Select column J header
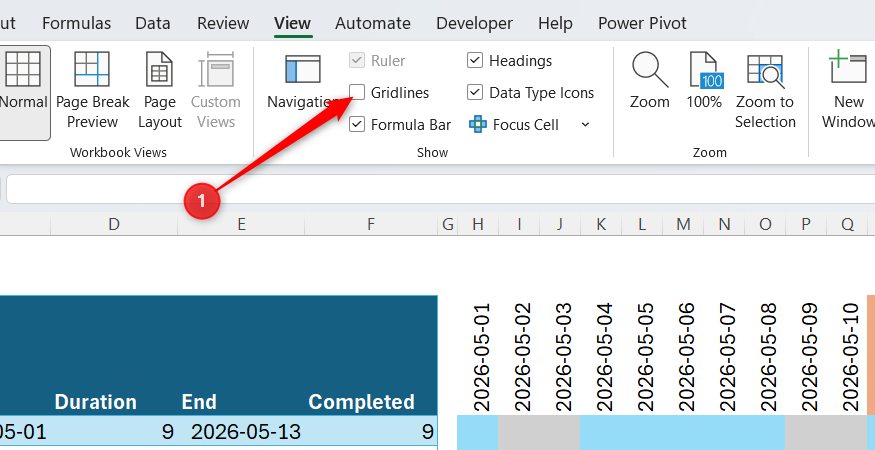 (x=560, y=224)
